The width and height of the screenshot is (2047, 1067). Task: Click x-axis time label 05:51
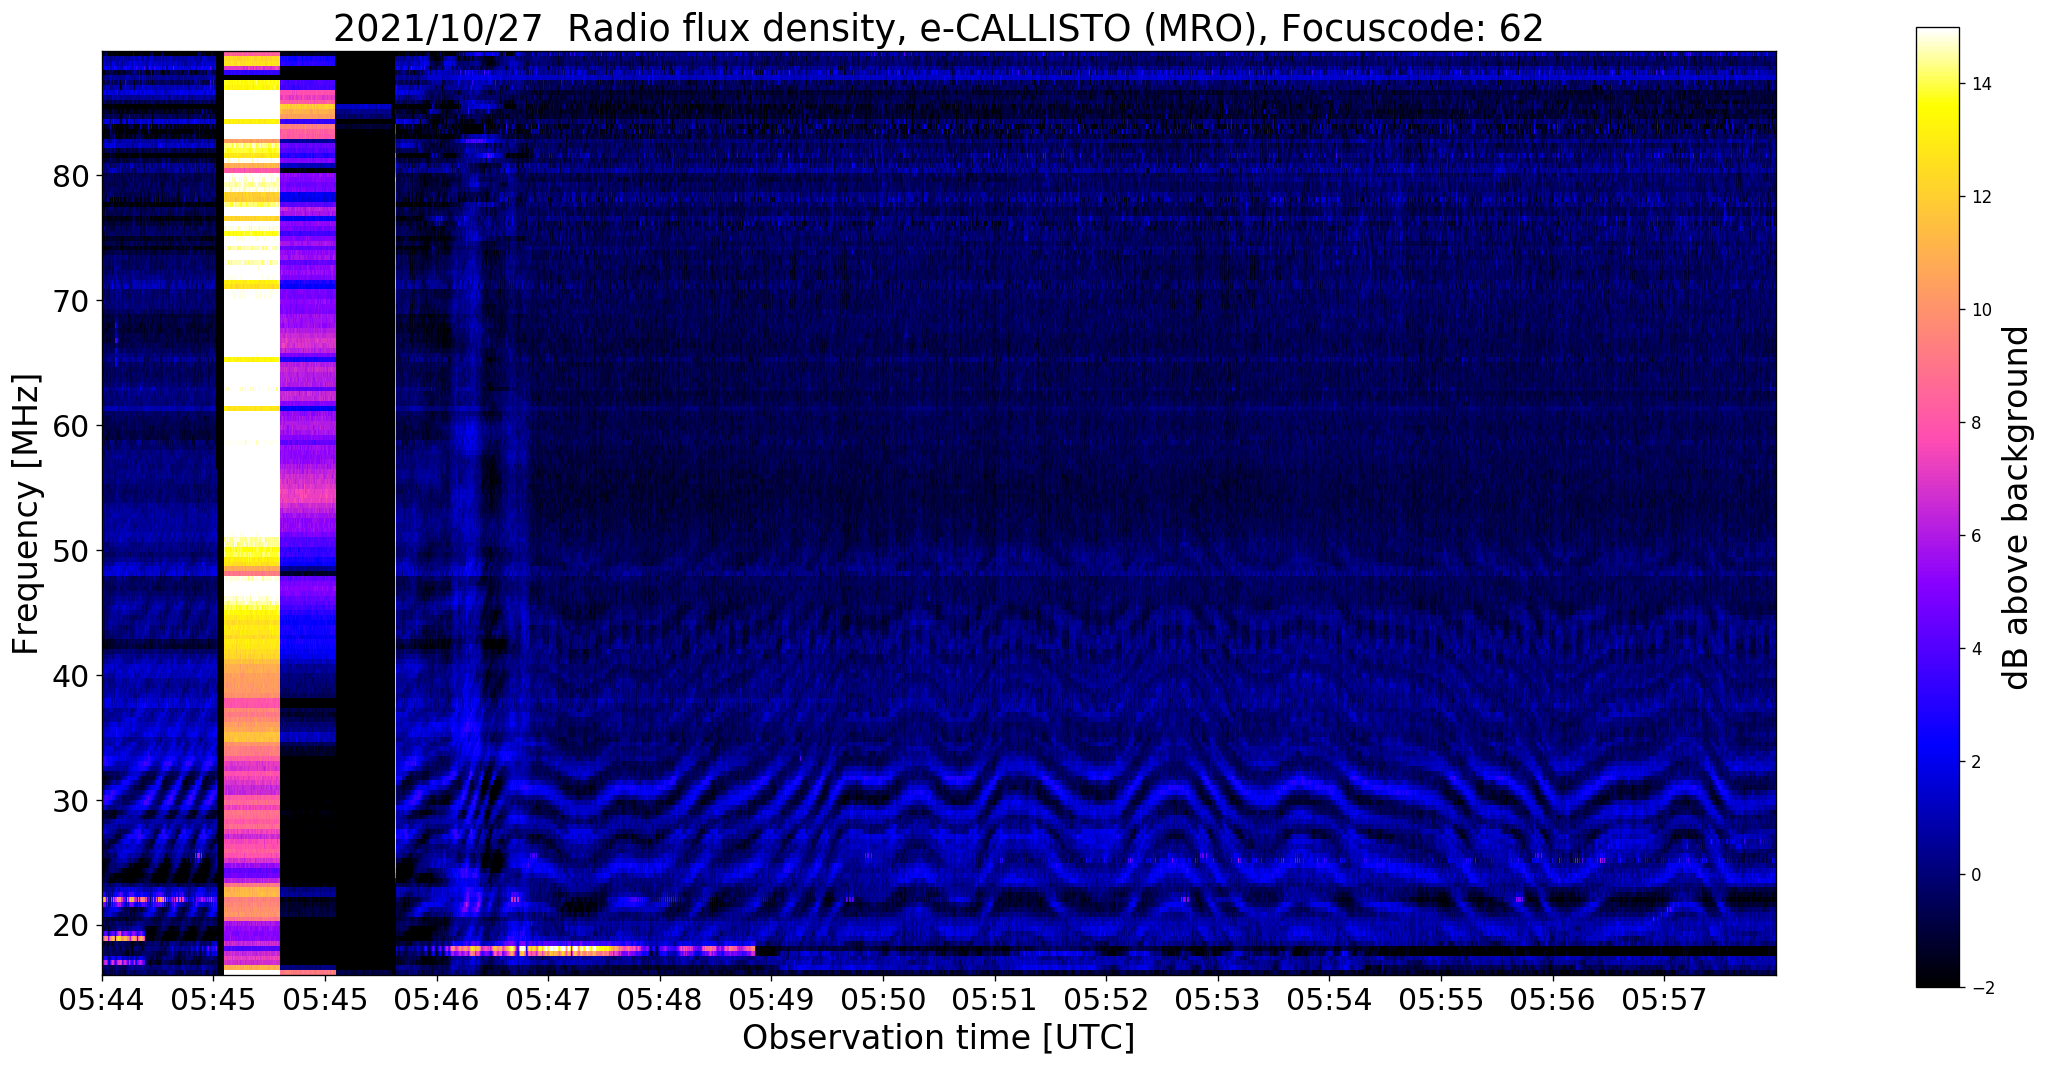coord(995,998)
